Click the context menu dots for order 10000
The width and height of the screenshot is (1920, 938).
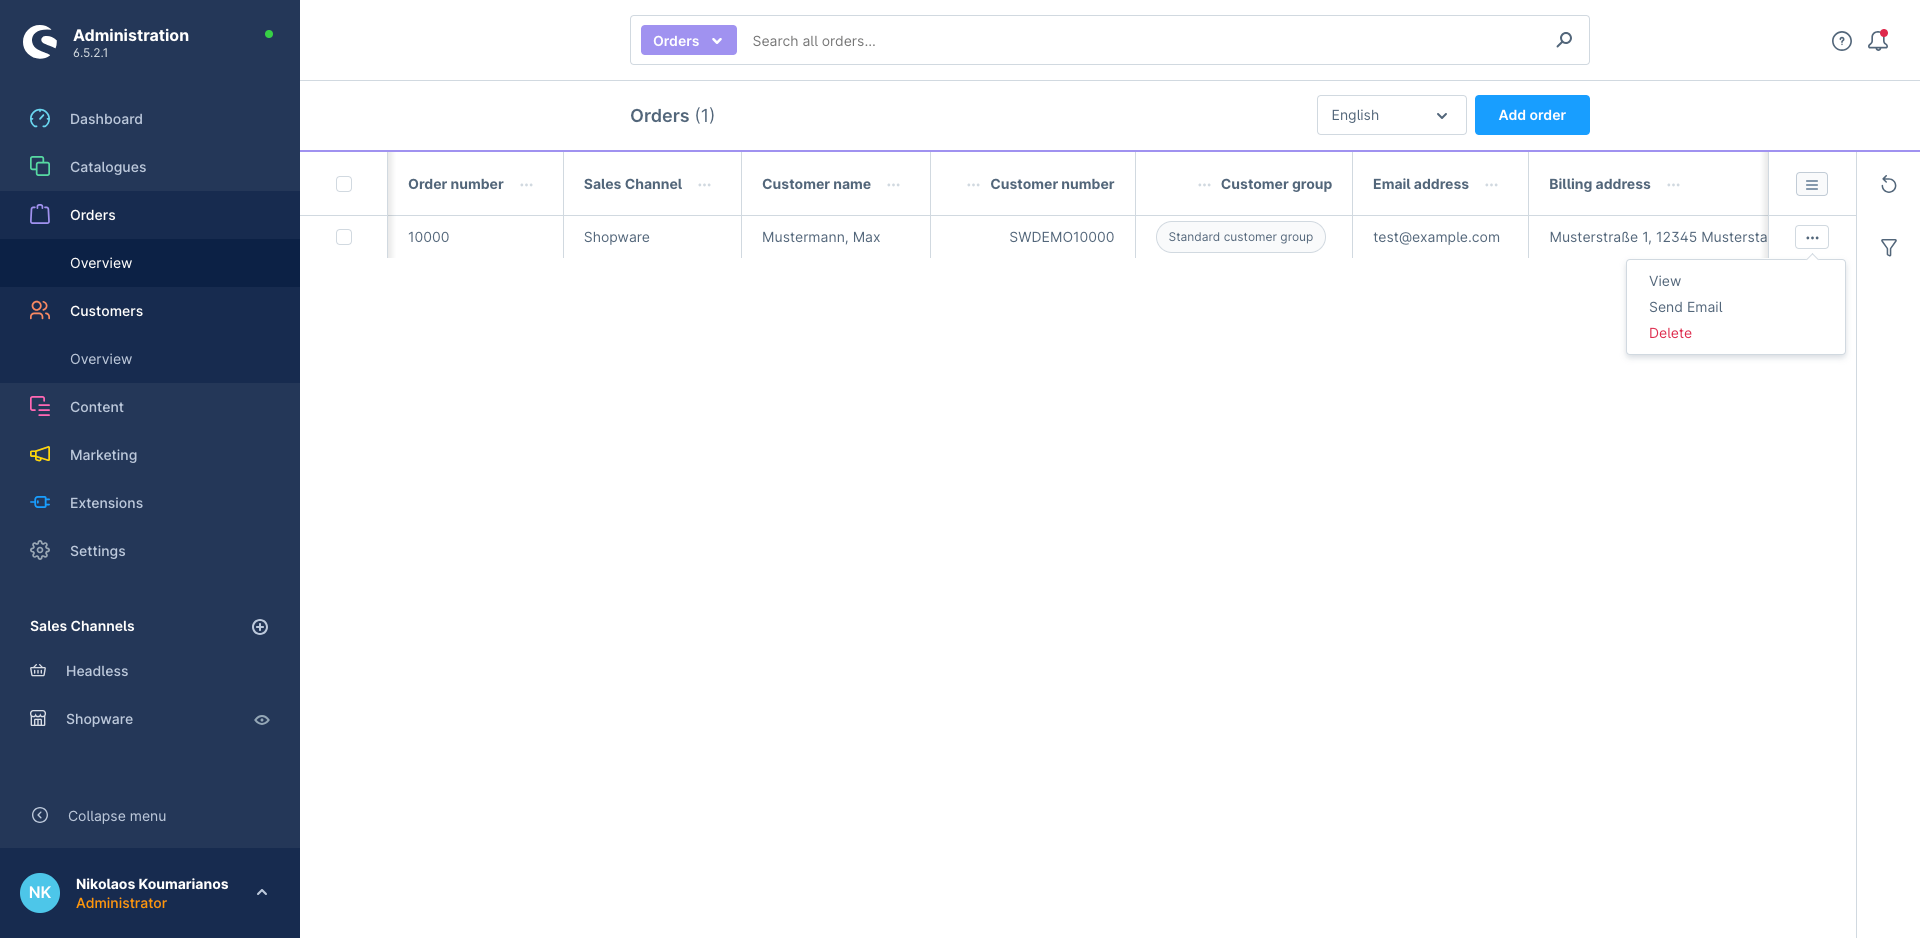click(1812, 237)
